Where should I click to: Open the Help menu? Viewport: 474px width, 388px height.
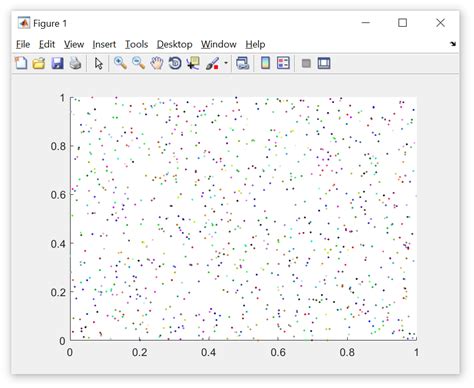pos(255,44)
